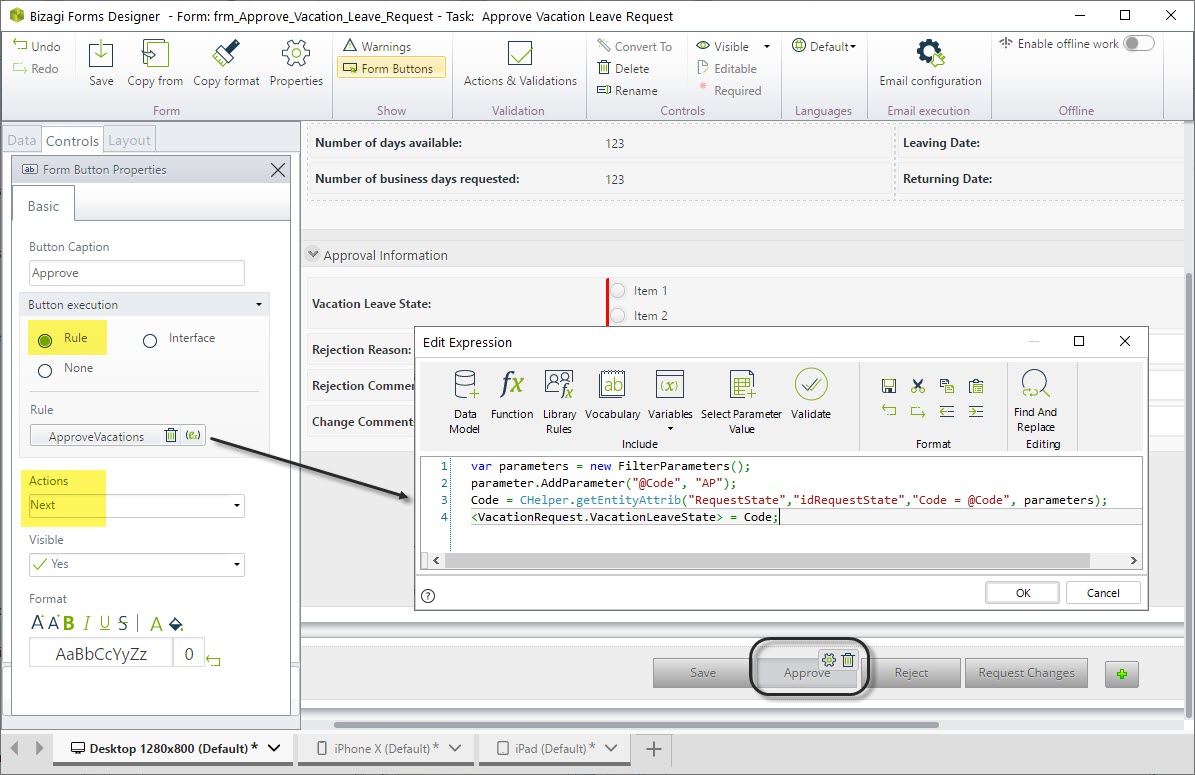This screenshot has height=775, width=1195.
Task: Click the save icon in the expression Format group
Action: tap(889, 386)
